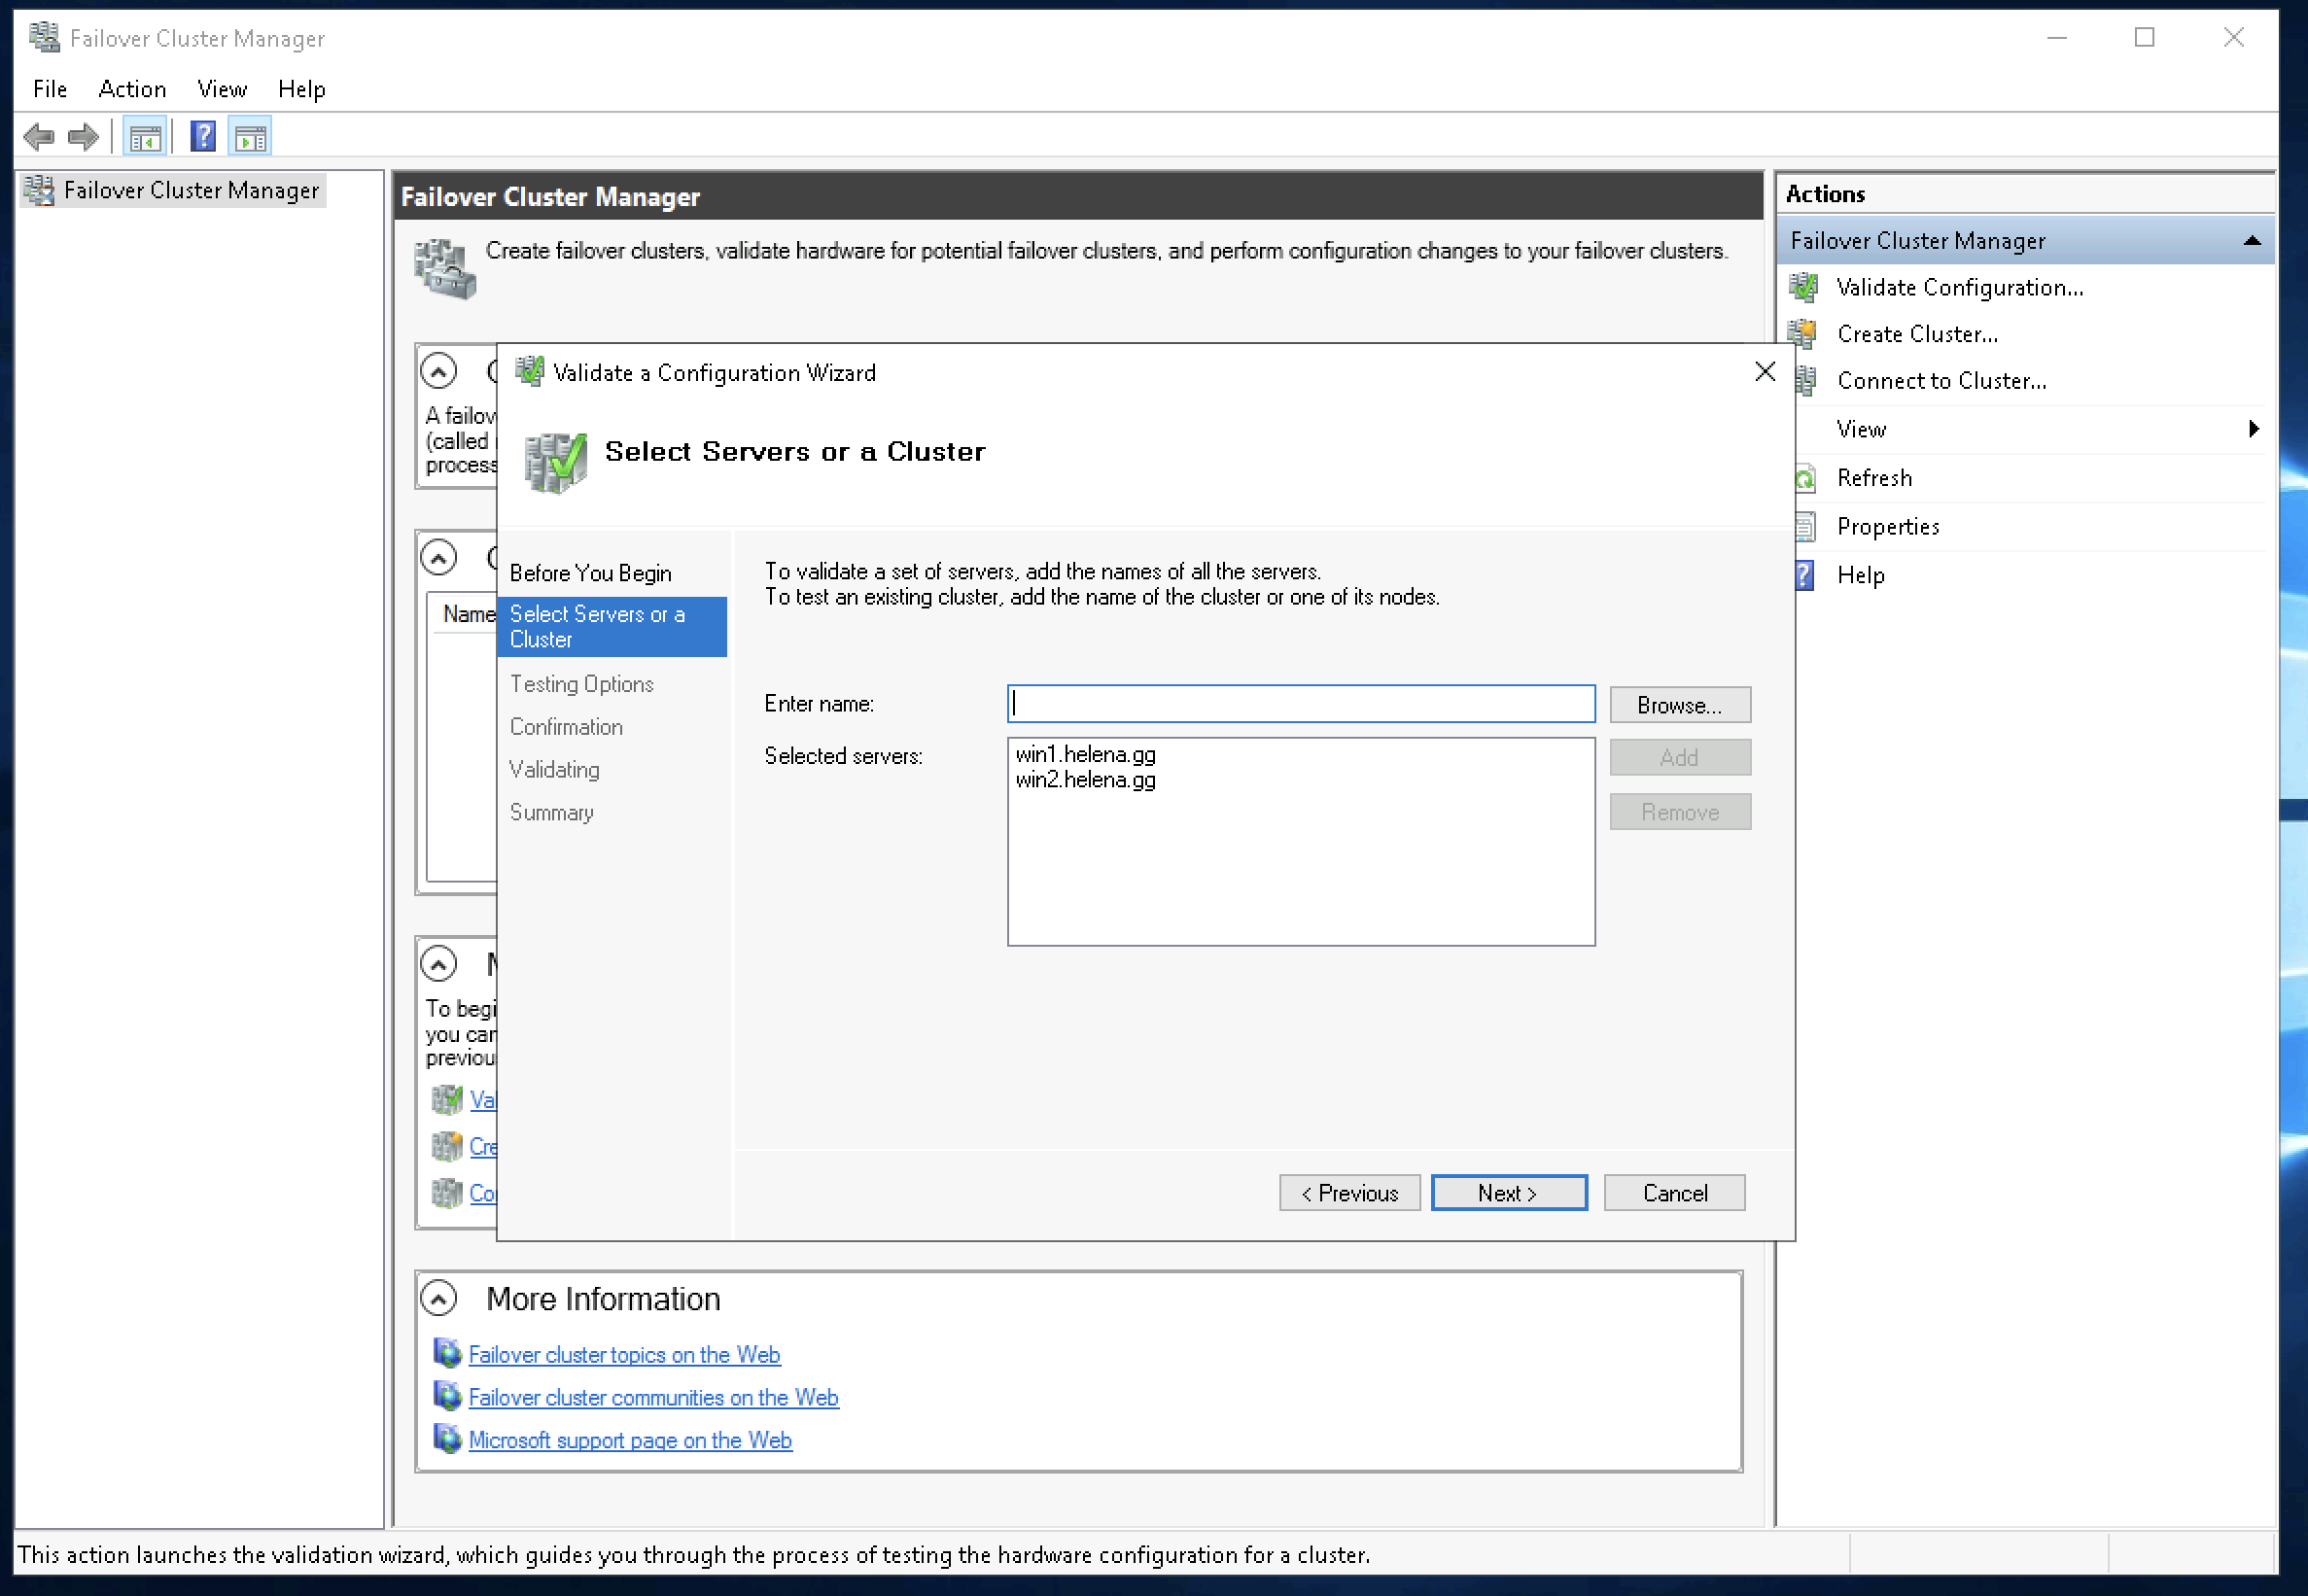Expand the View submenu arrow in Actions
Image resolution: width=2308 pixels, height=1596 pixels.
coord(2253,429)
